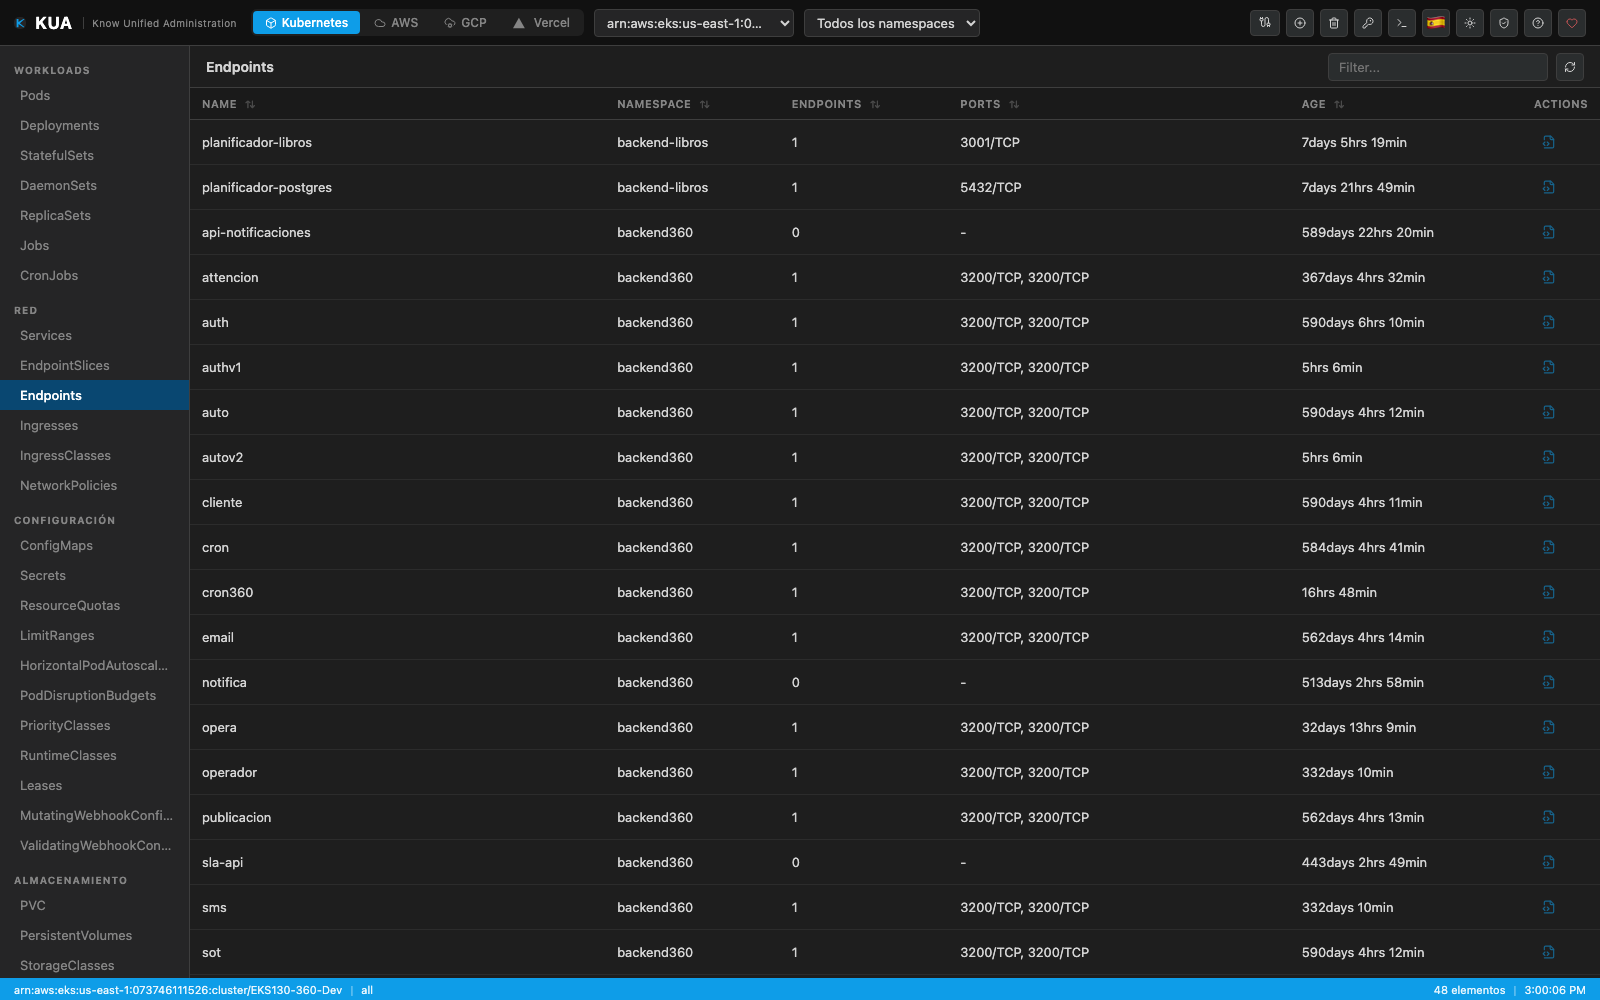Click the Filter input field

pos(1438,67)
